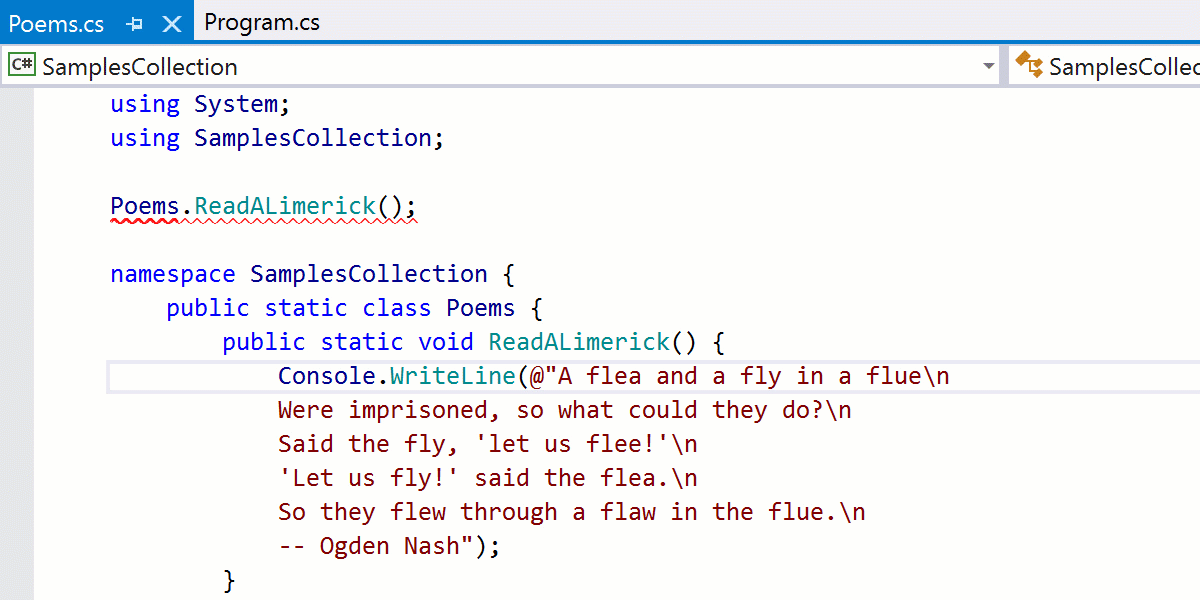The width and height of the screenshot is (1200, 600).
Task: Click the 'class' keyword
Action: pyautogui.click(x=397, y=308)
